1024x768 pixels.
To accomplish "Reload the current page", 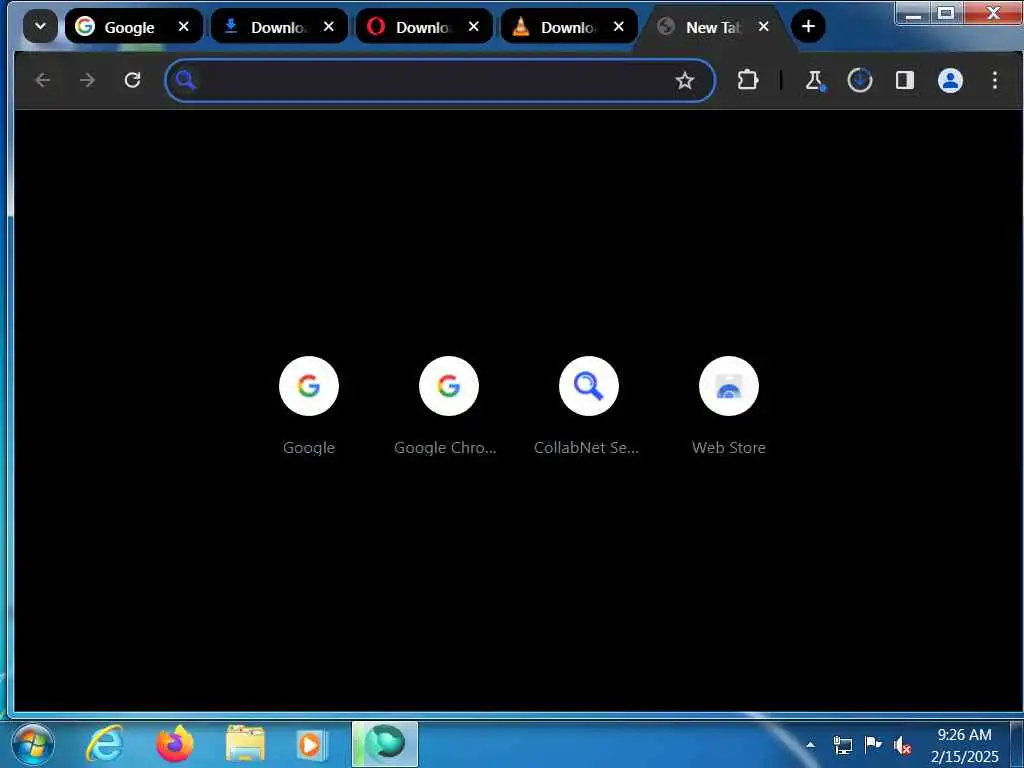I will 133,80.
